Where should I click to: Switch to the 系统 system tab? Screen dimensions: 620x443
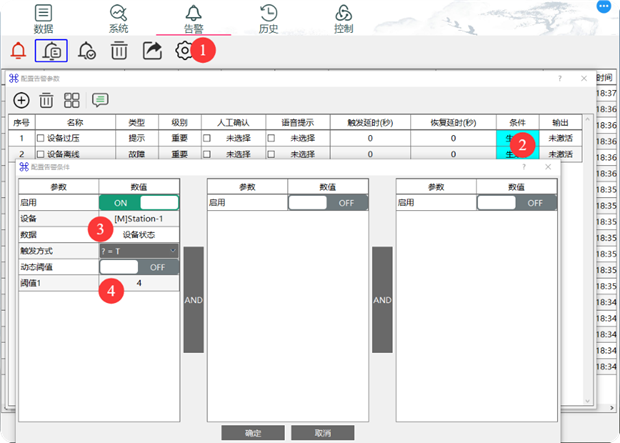click(118, 19)
